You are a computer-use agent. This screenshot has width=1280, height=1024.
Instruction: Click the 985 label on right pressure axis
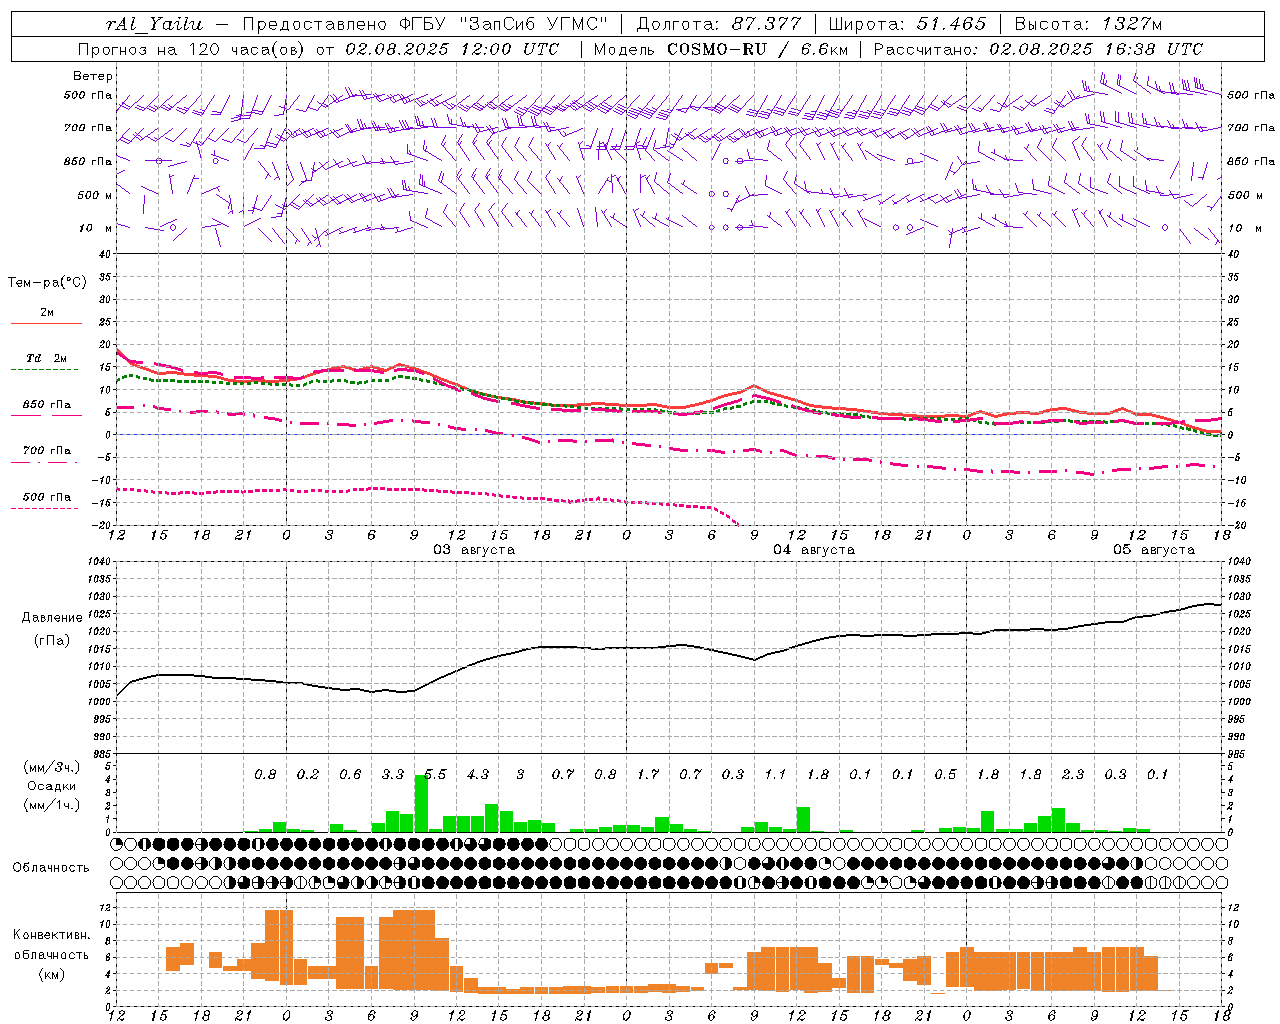1238,754
